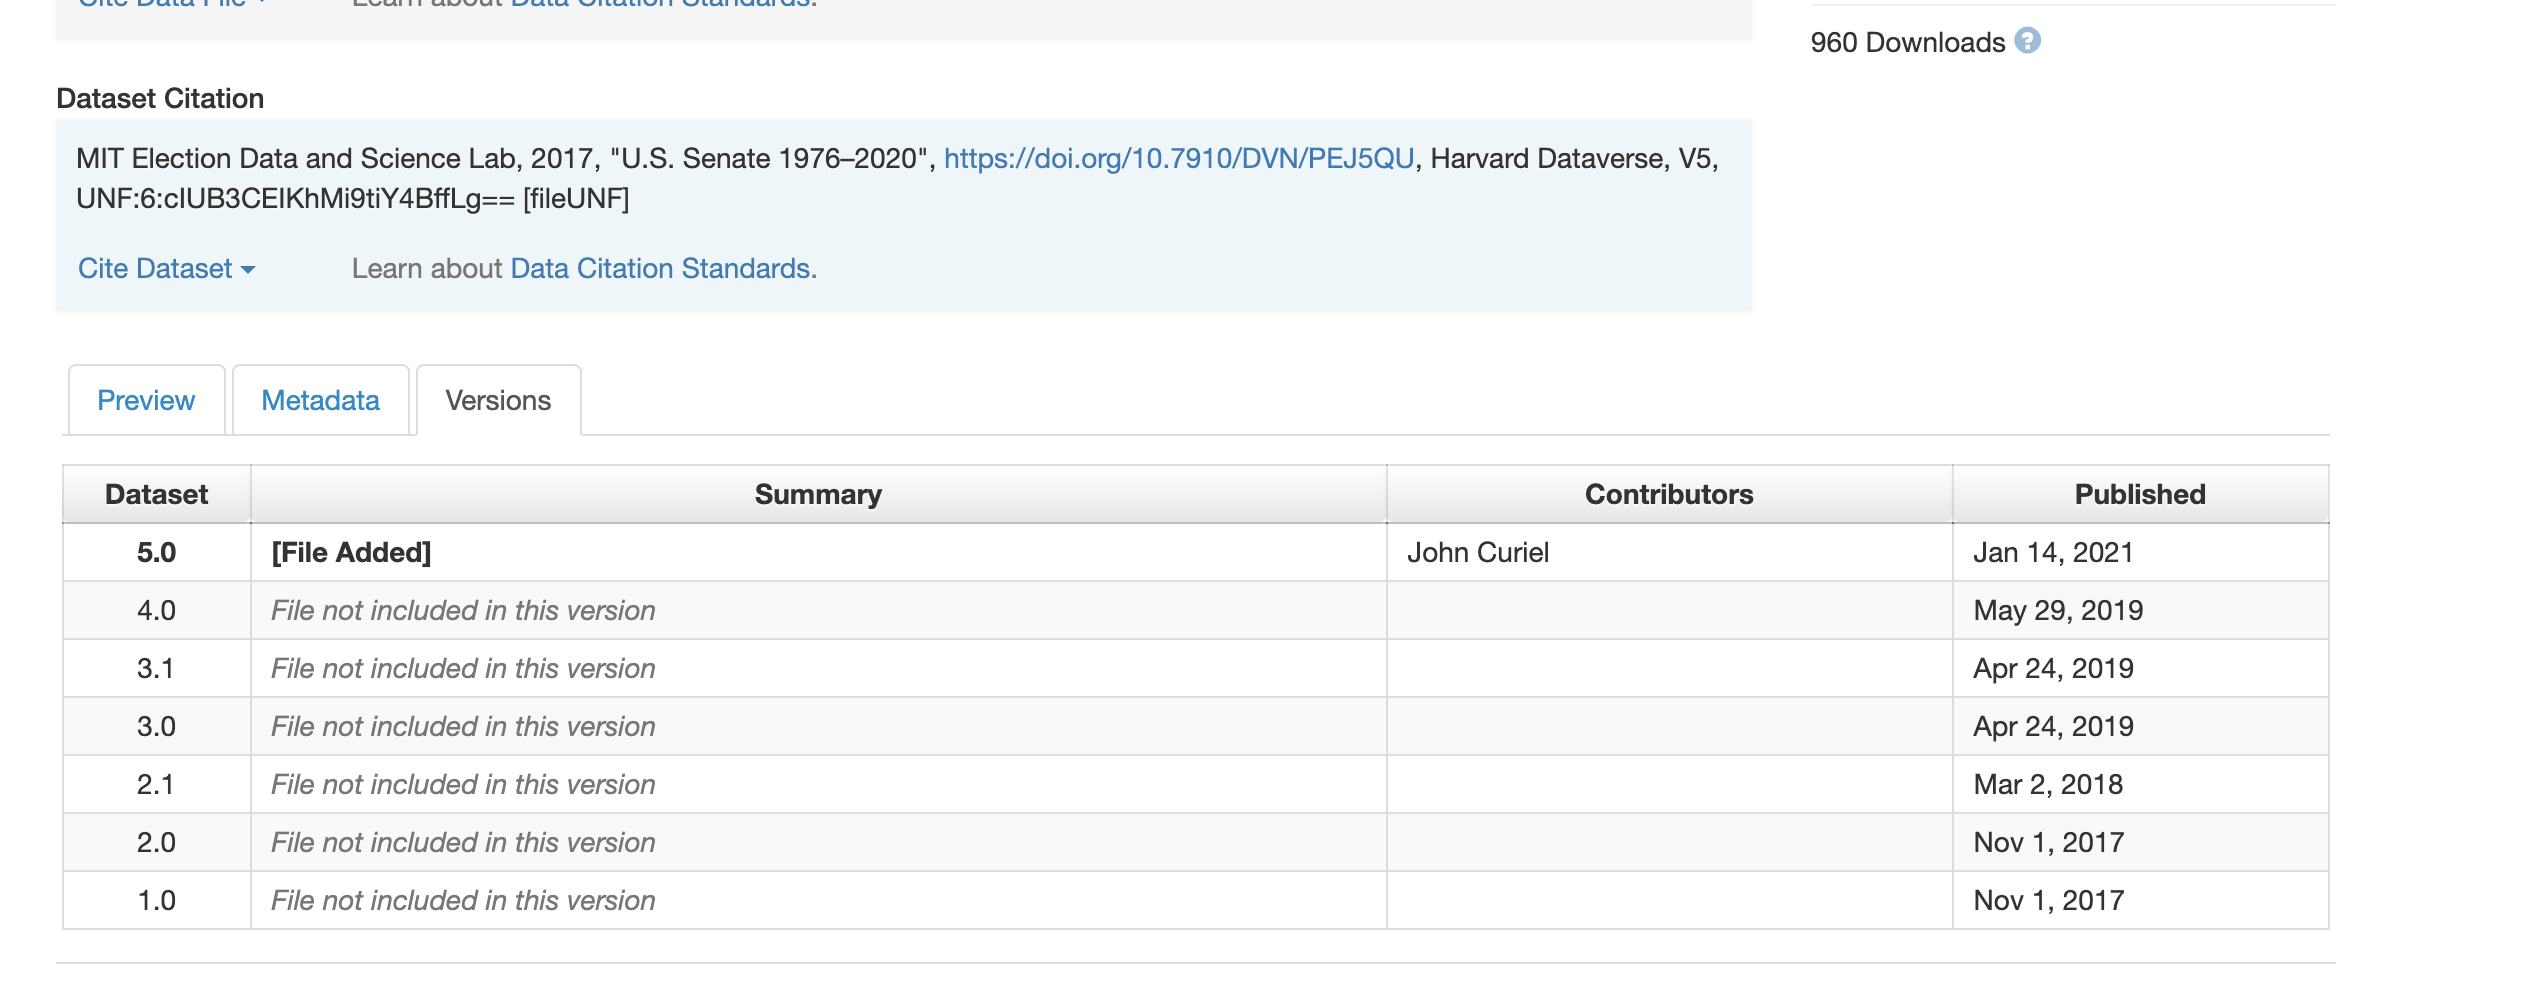The width and height of the screenshot is (2532, 994).
Task: Click the Published column header
Action: coord(2139,495)
